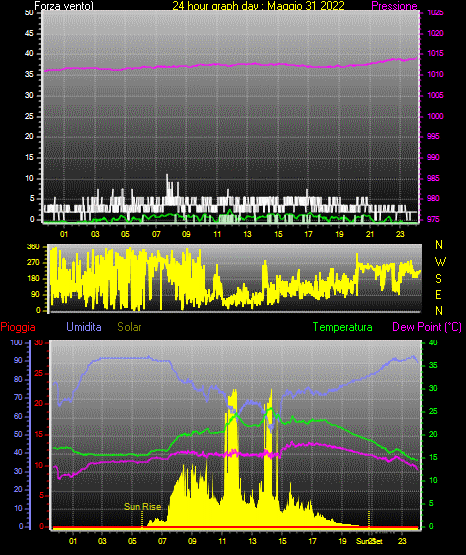Screen dimensions: 466x555
Task: Click the '360' wind direction axis value
Action: coord(33,247)
